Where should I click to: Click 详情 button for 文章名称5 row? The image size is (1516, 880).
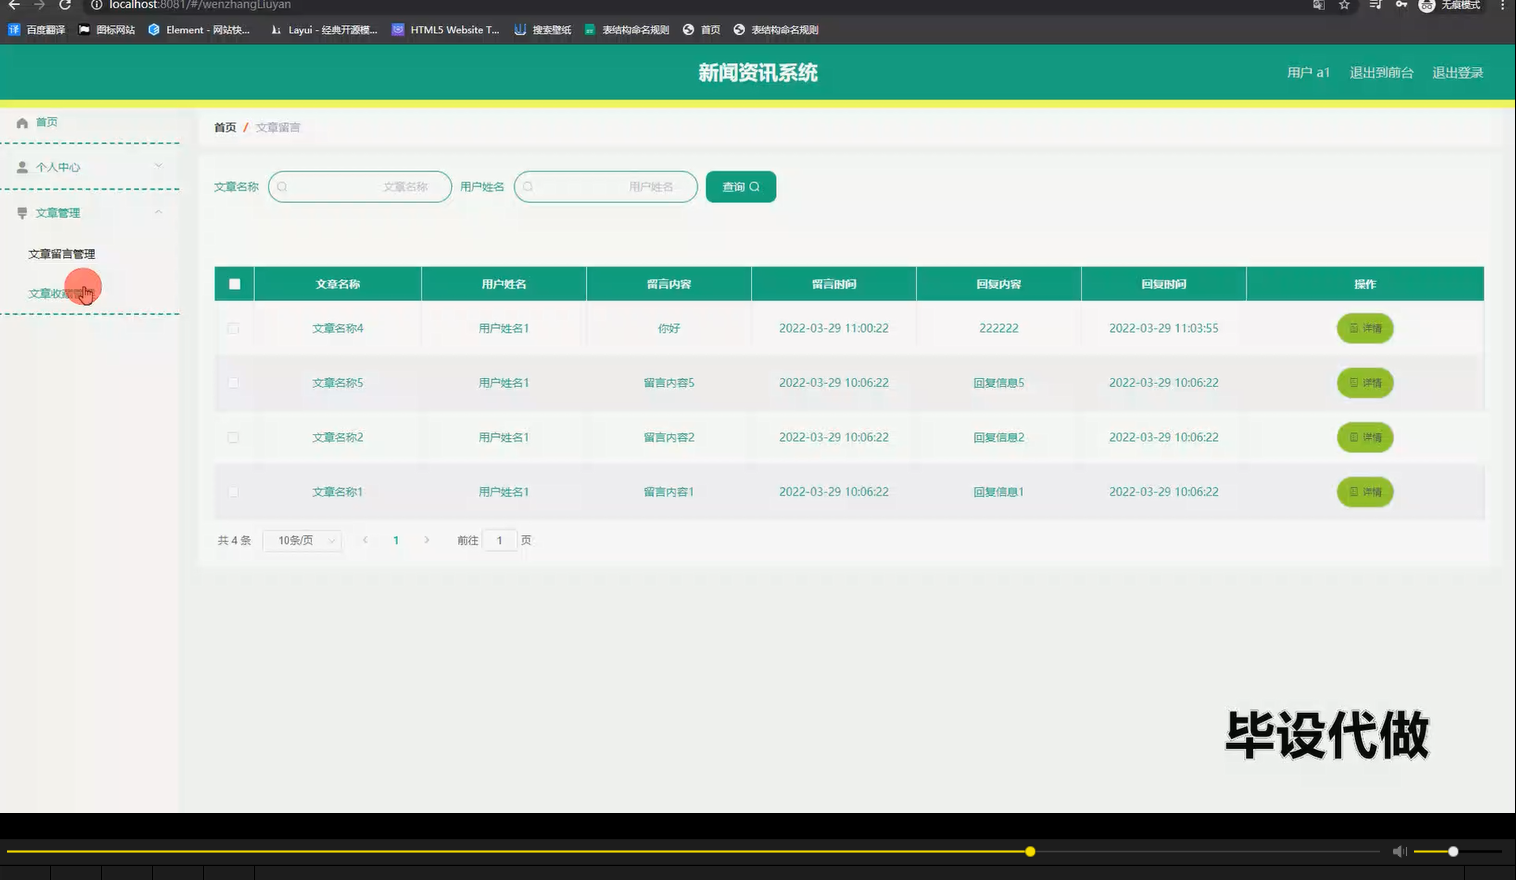tap(1365, 383)
